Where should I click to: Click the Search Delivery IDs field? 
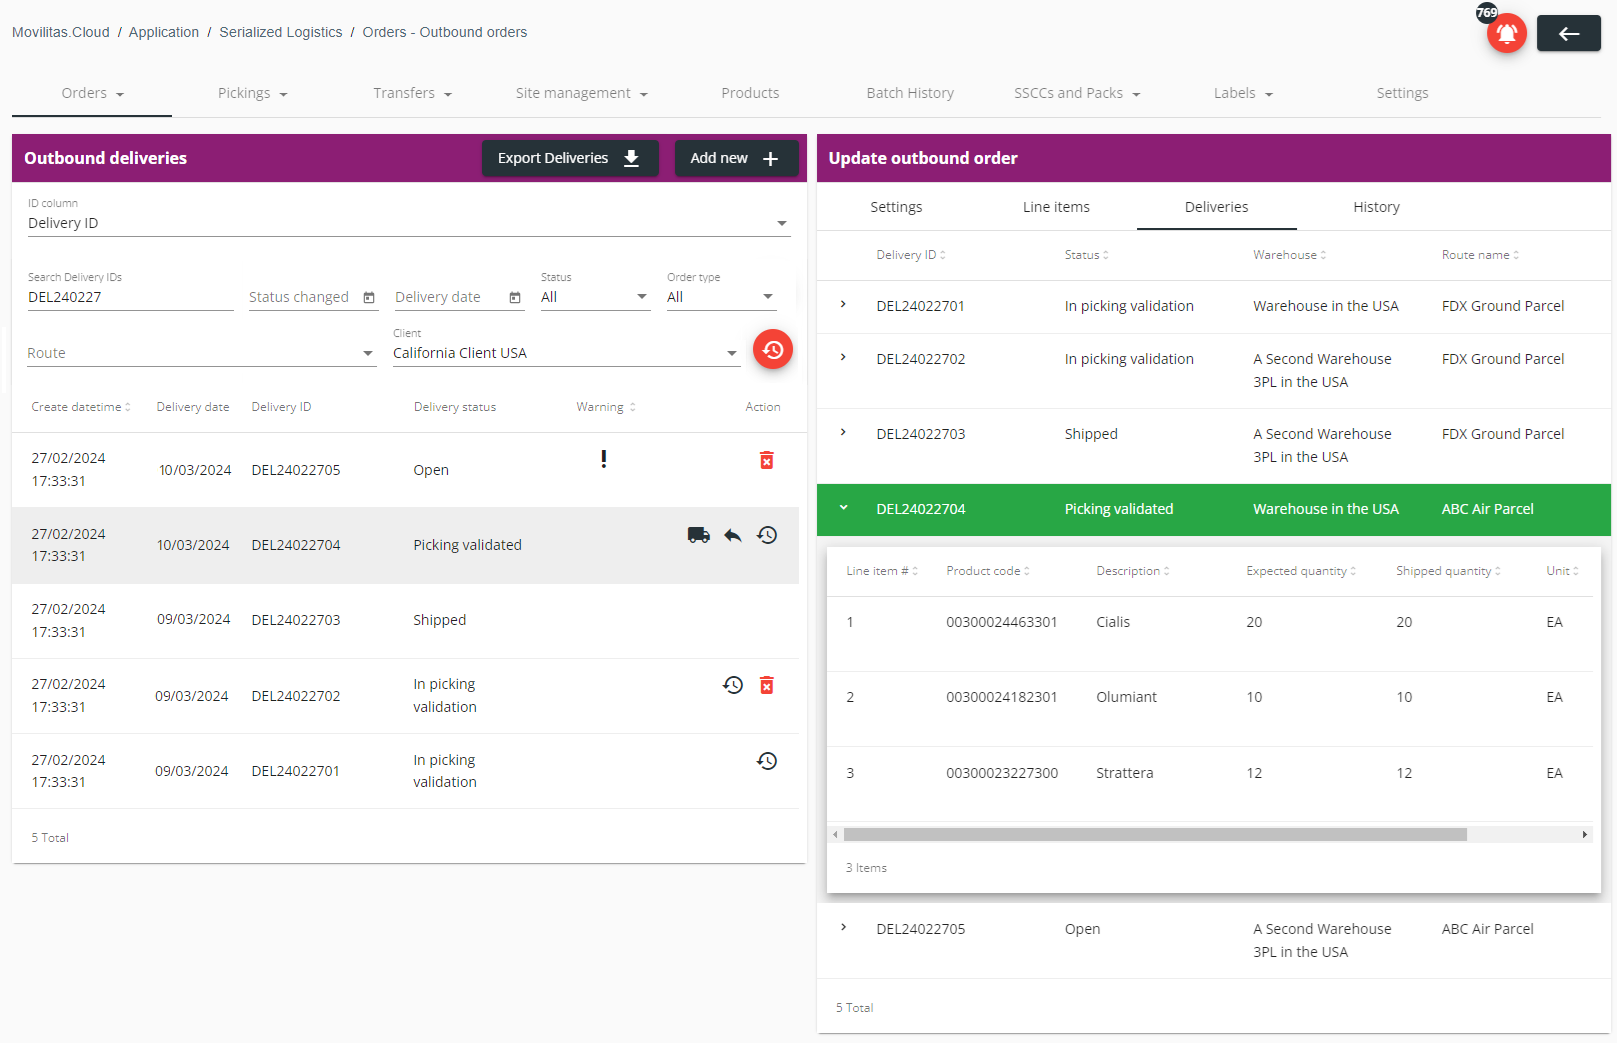130,297
